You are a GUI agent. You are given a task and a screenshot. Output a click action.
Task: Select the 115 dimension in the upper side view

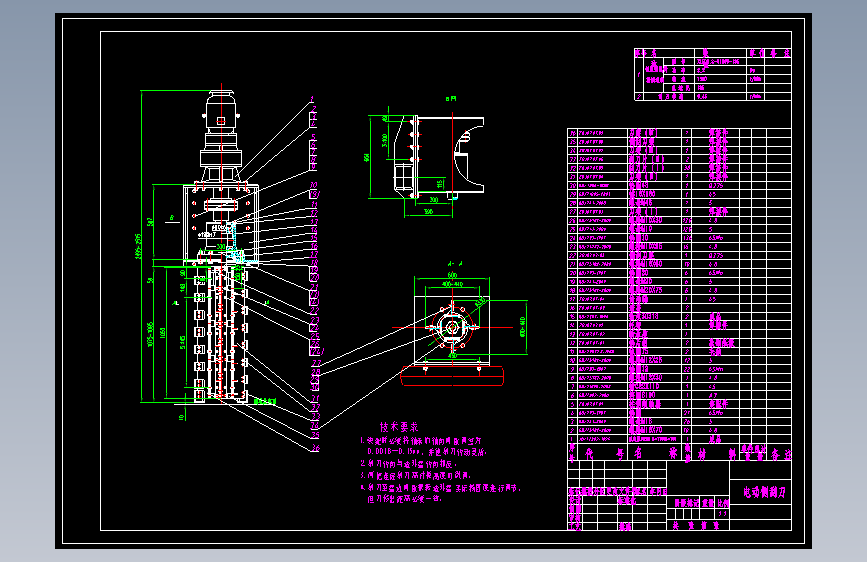[x=440, y=183]
